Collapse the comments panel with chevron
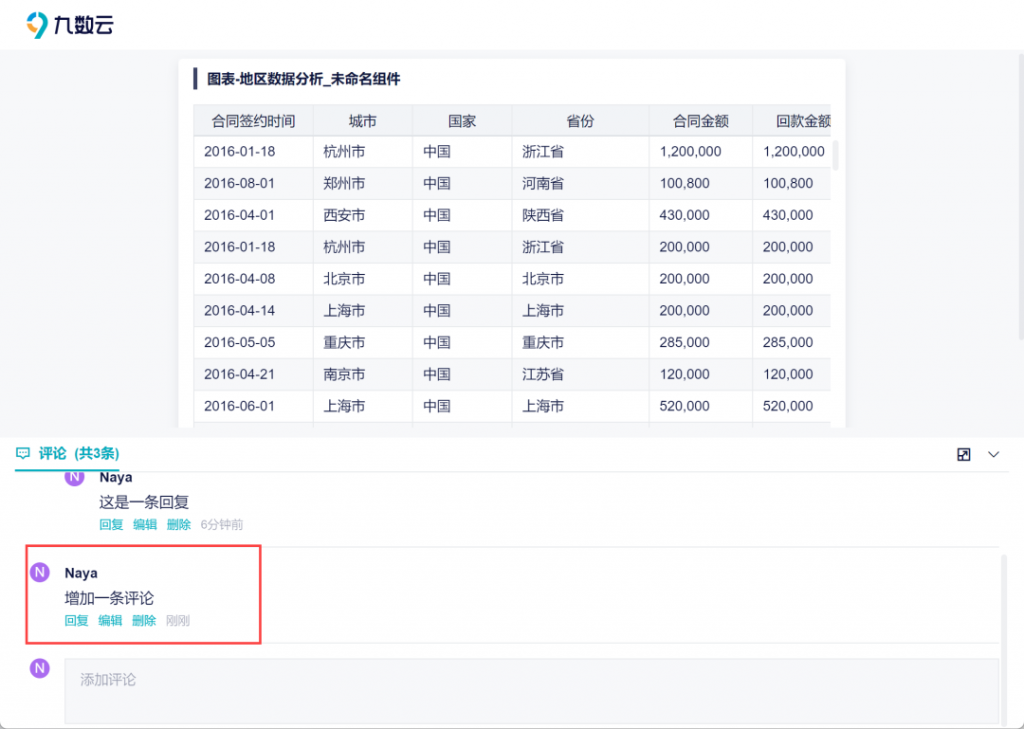1024x729 pixels. 993,455
